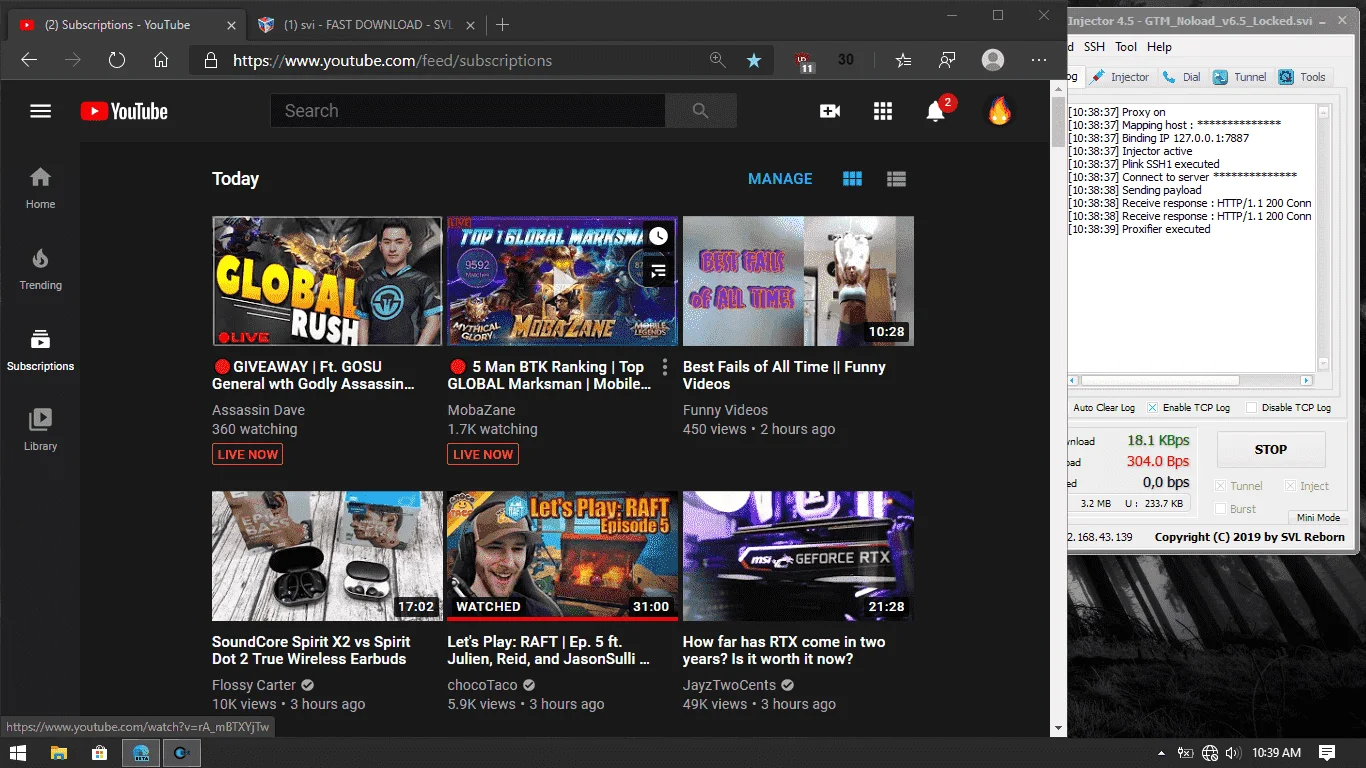Switch to the Injector tab
The width and height of the screenshot is (1366, 768).
point(1120,77)
